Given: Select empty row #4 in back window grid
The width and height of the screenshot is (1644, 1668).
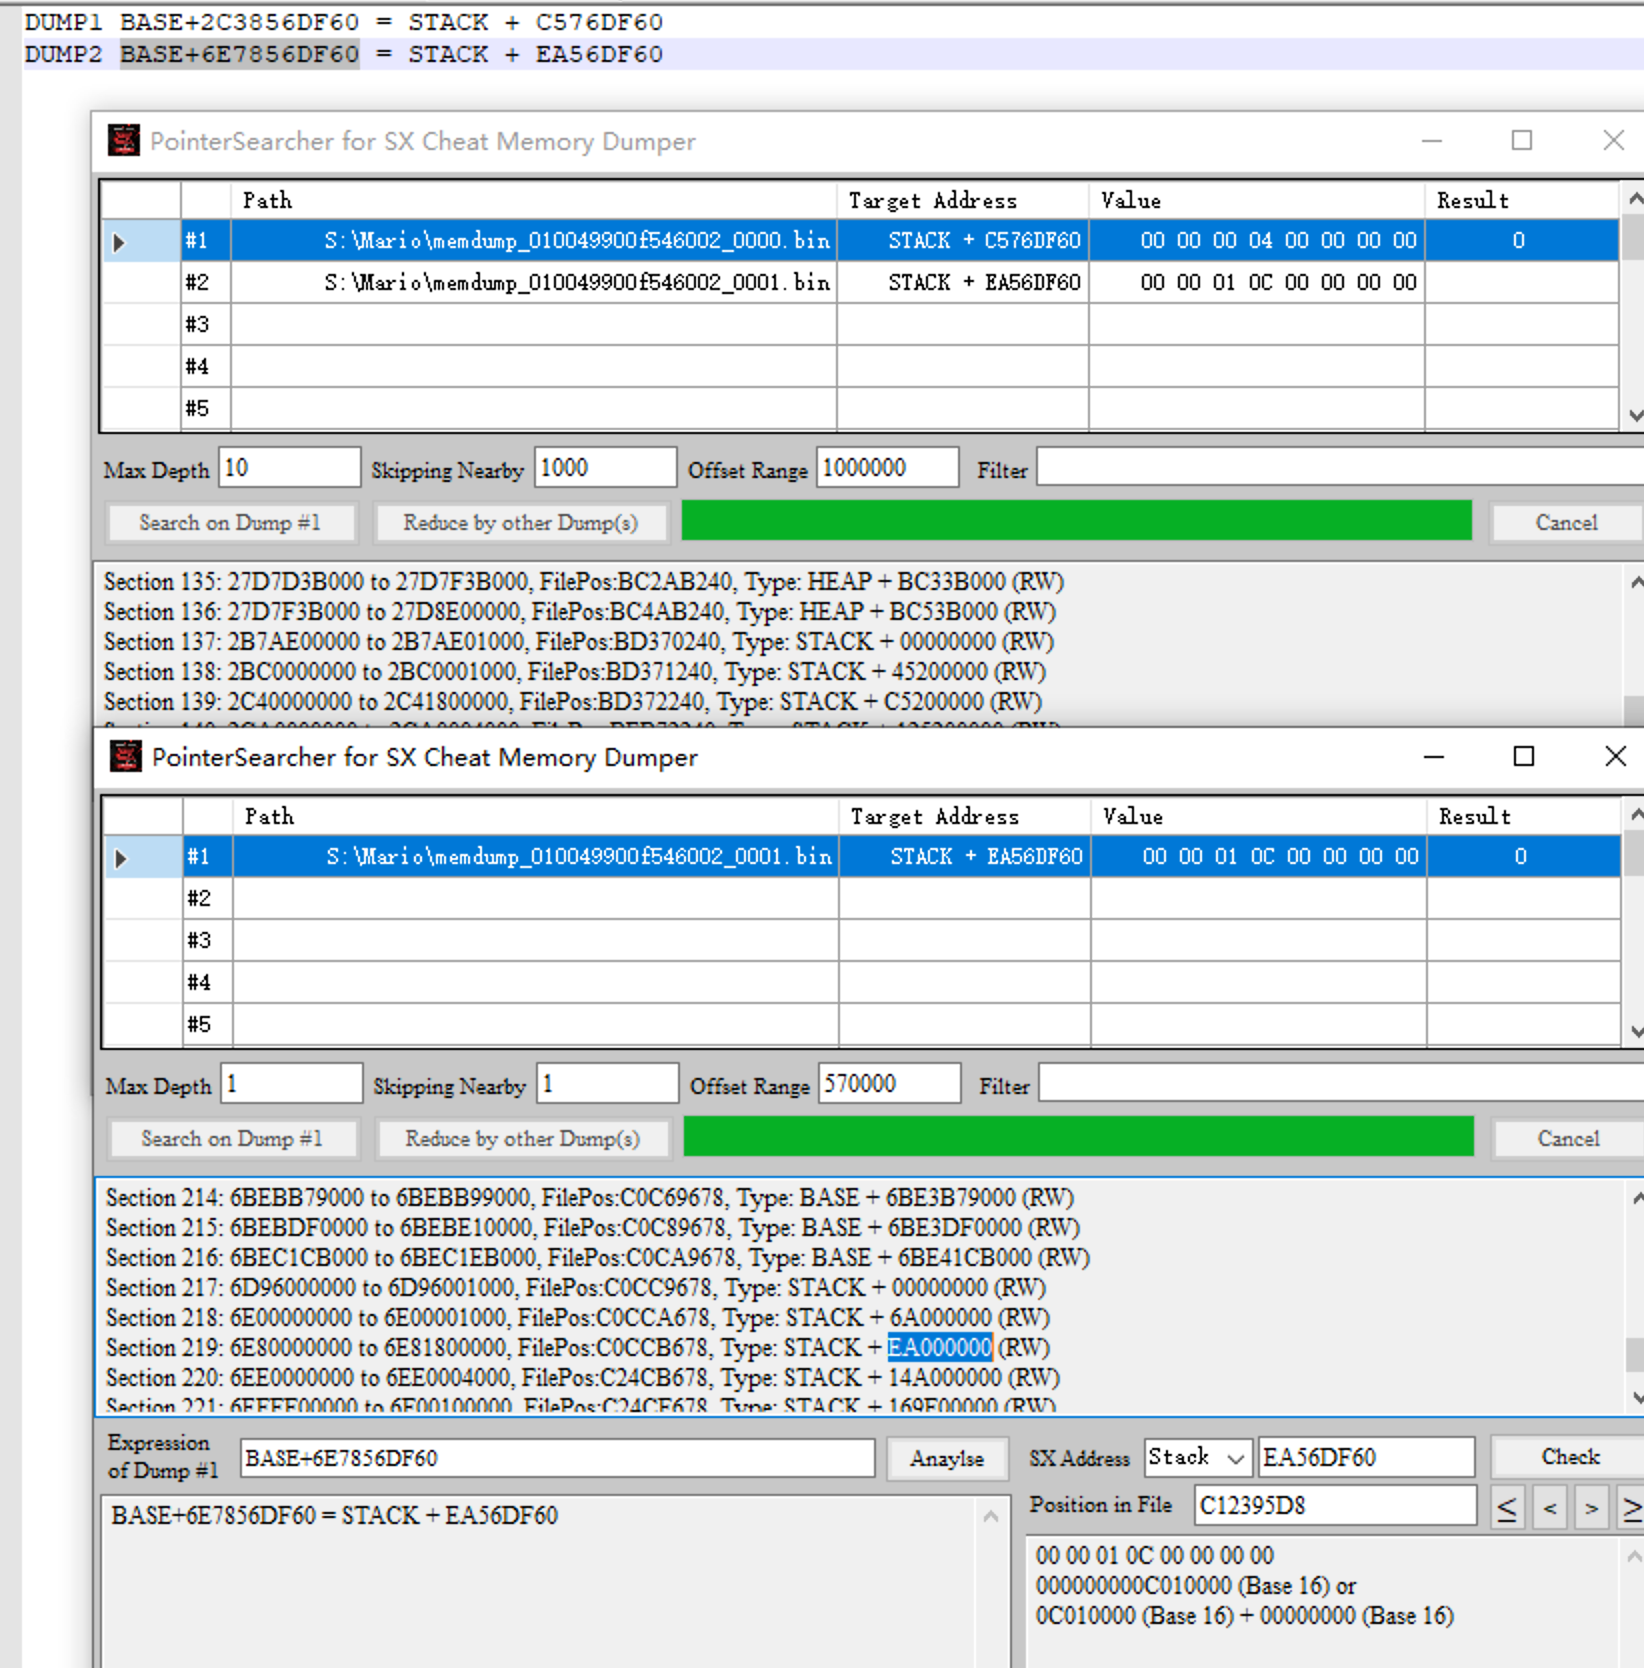Looking at the screenshot, I should point(859,366).
